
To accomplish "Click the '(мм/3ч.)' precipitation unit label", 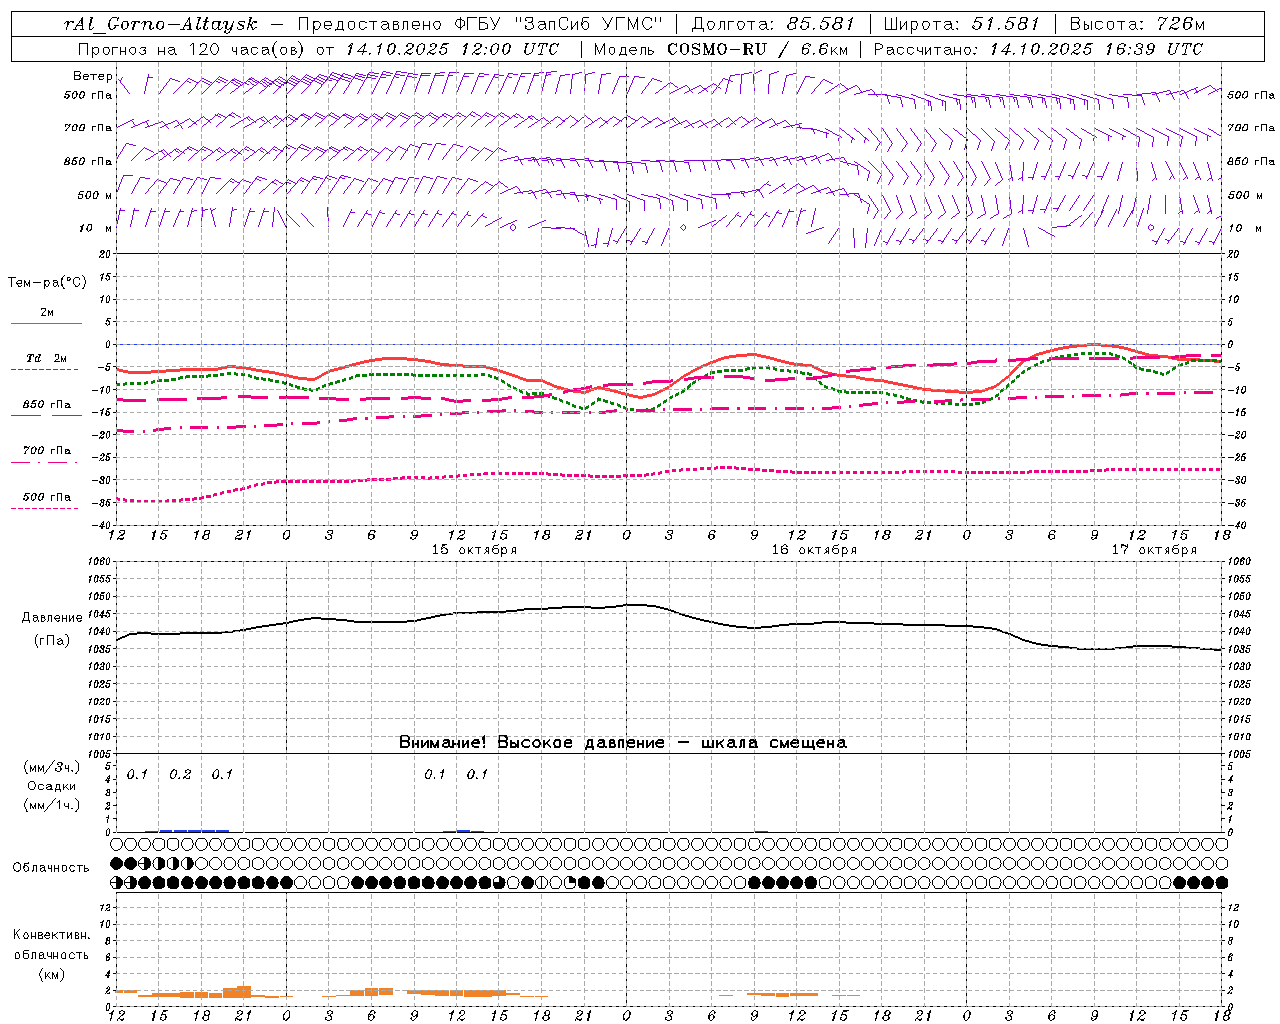I will (x=52, y=768).
